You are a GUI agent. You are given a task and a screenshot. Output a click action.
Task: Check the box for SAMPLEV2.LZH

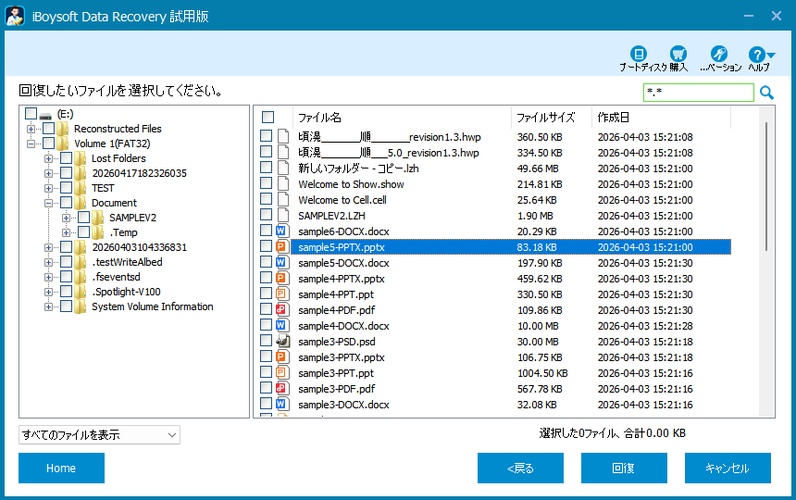[x=266, y=215]
